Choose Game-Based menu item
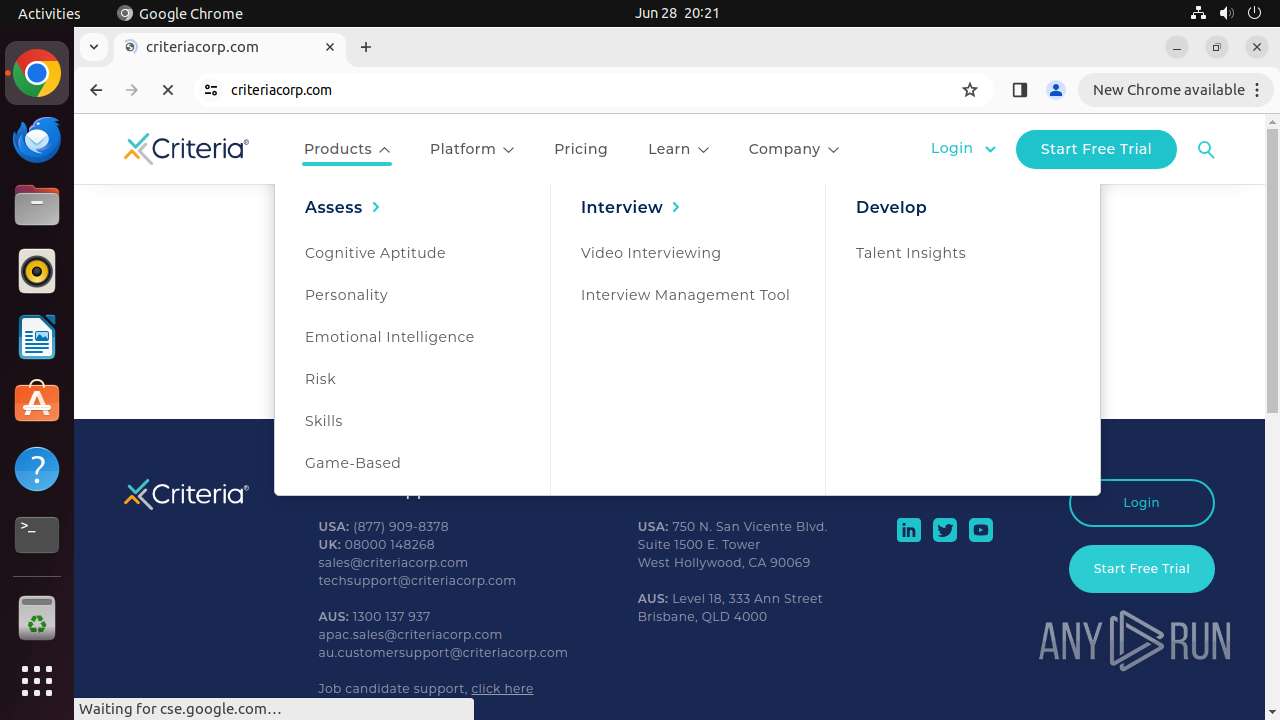This screenshot has height=720, width=1280. click(352, 463)
